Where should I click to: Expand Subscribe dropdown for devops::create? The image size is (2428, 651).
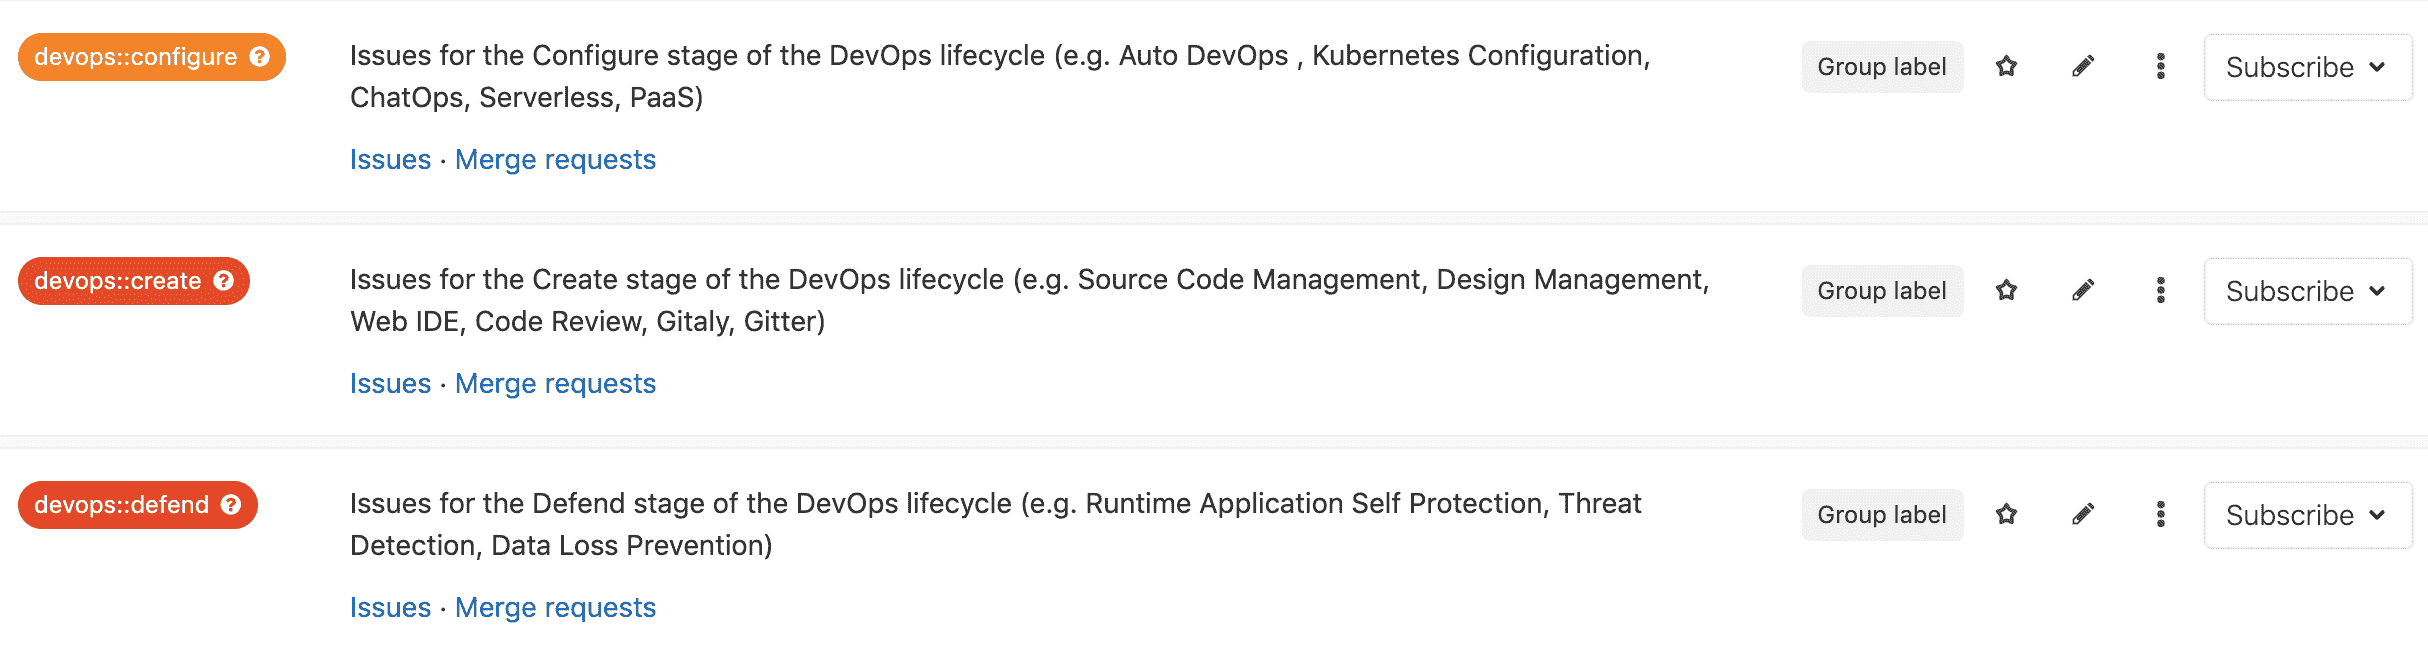[2308, 291]
